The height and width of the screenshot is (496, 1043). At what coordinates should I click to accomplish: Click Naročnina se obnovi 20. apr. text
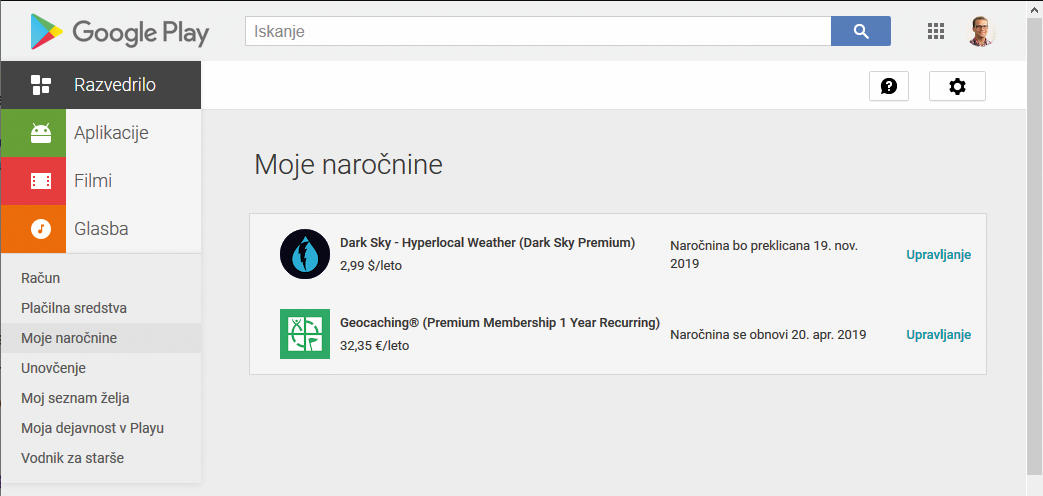pos(768,334)
